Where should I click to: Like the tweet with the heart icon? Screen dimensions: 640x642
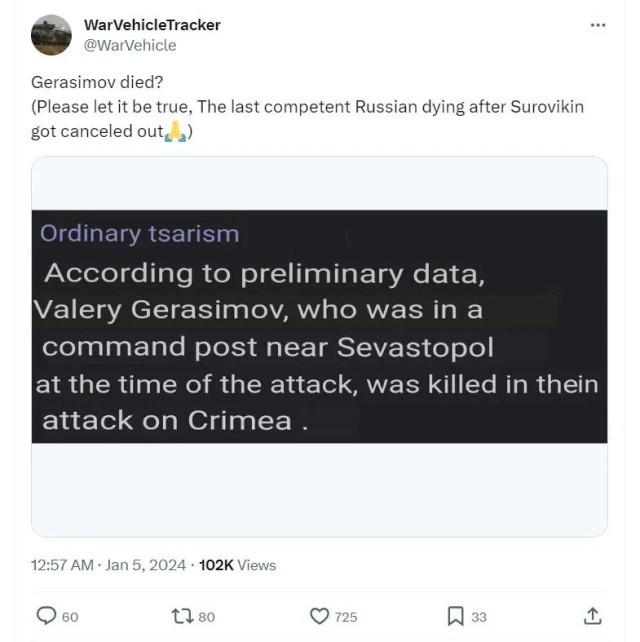(320, 616)
